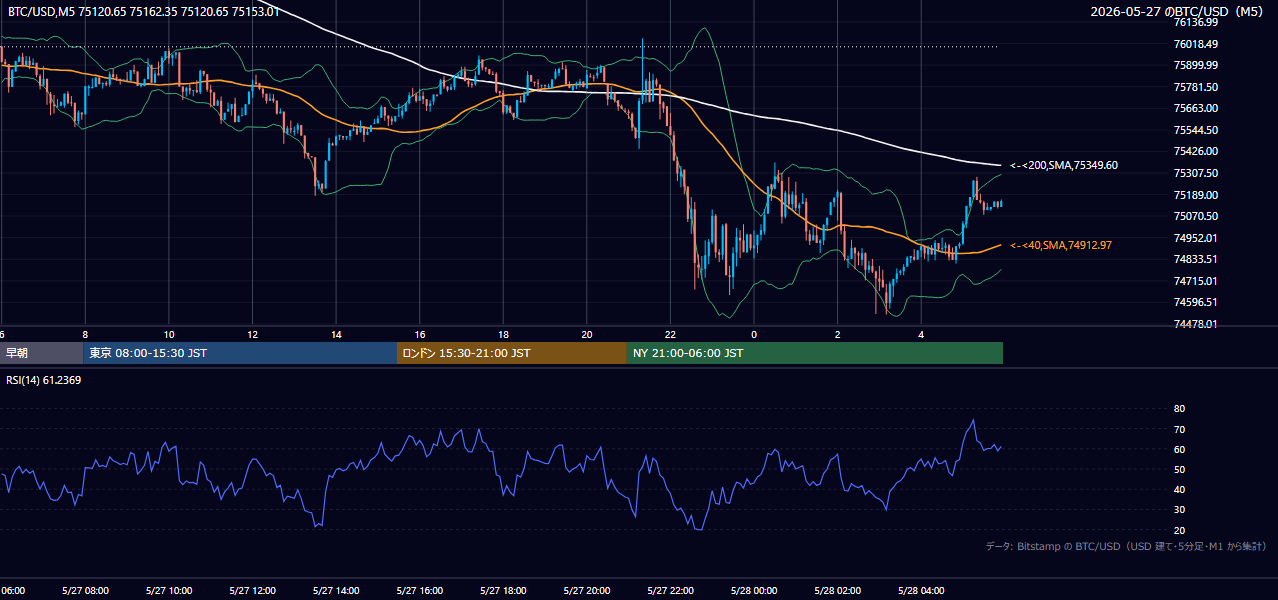Click the chart hour label 18 under the candles
1278x600 pixels.
point(503,334)
